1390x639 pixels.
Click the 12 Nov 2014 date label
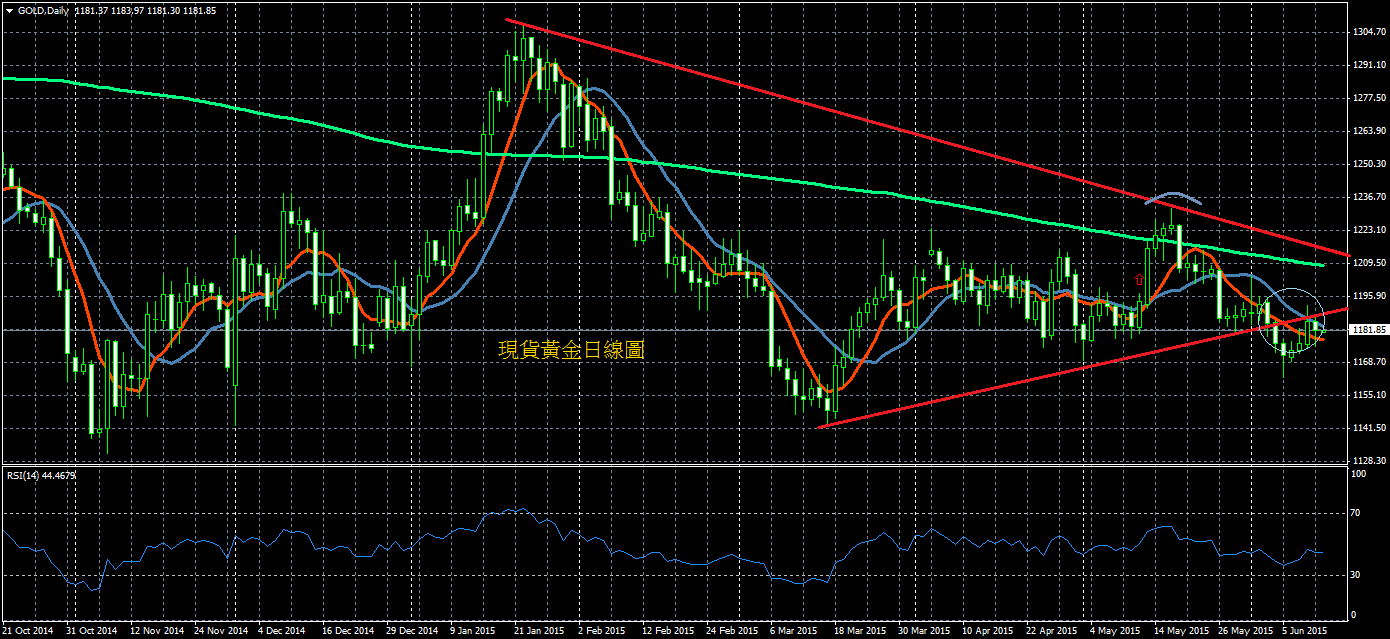click(155, 631)
